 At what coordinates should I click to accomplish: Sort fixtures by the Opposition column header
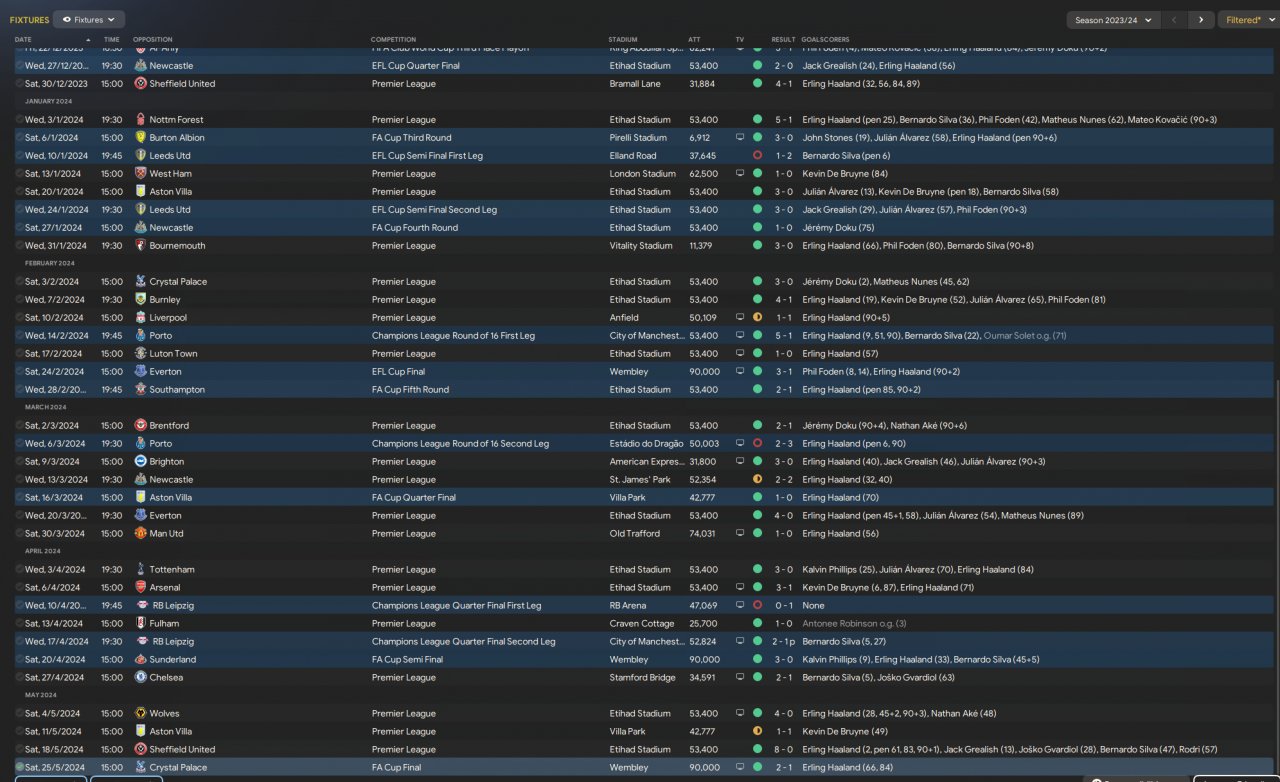pyautogui.click(x=152, y=40)
